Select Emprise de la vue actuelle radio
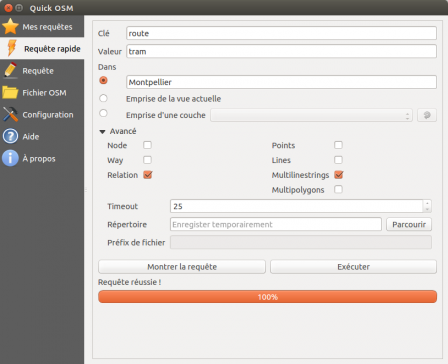Image resolution: width=448 pixels, height=364 pixels. (x=103, y=98)
